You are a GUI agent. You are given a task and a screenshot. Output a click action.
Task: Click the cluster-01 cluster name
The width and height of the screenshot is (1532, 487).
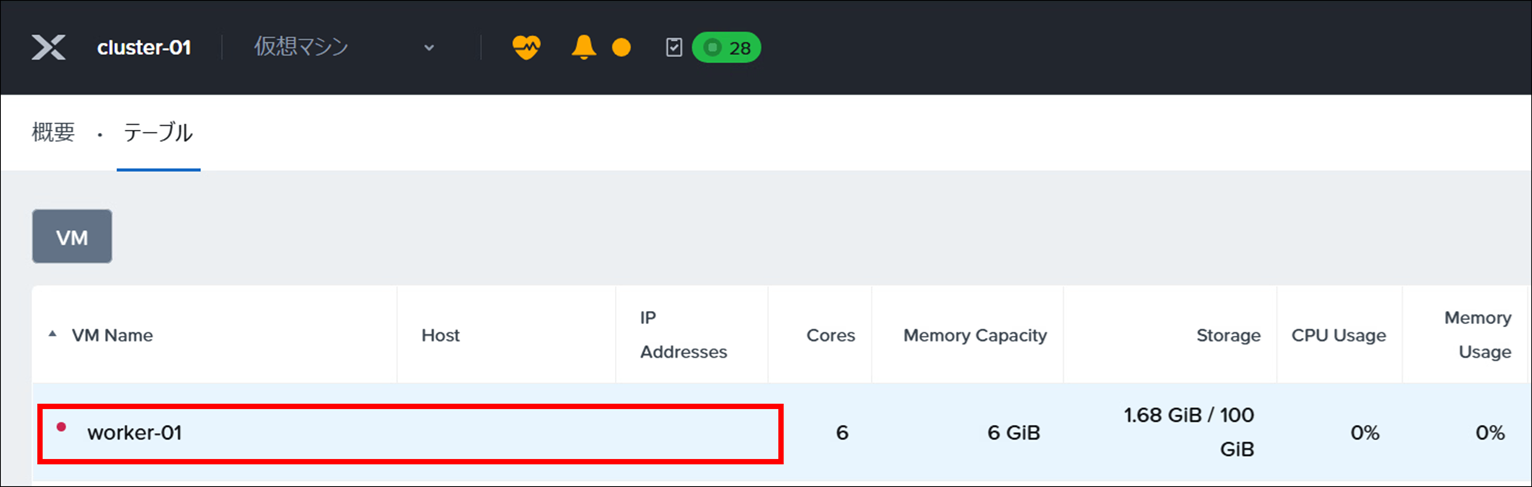(x=144, y=47)
